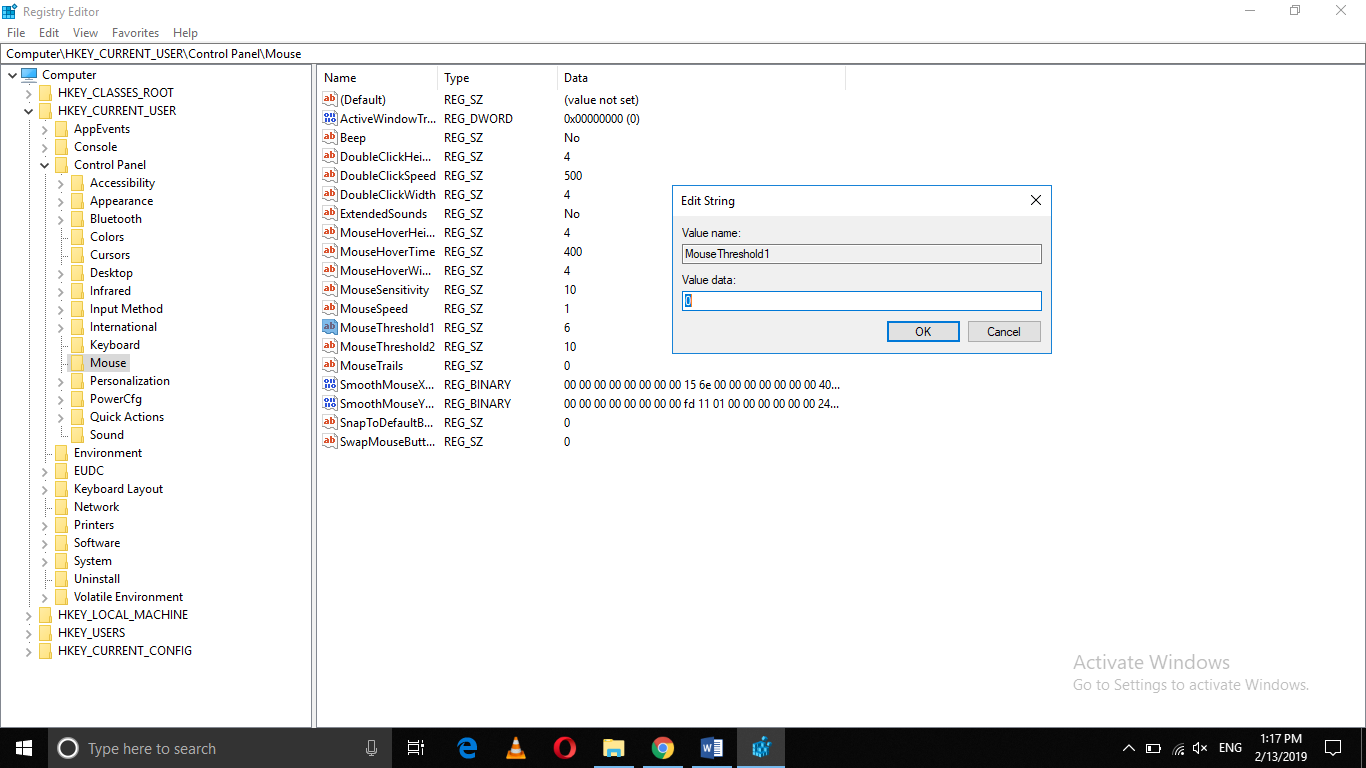Select the Mouse folder icon in the tree
Image resolution: width=1366 pixels, height=768 pixels.
click(x=78, y=362)
